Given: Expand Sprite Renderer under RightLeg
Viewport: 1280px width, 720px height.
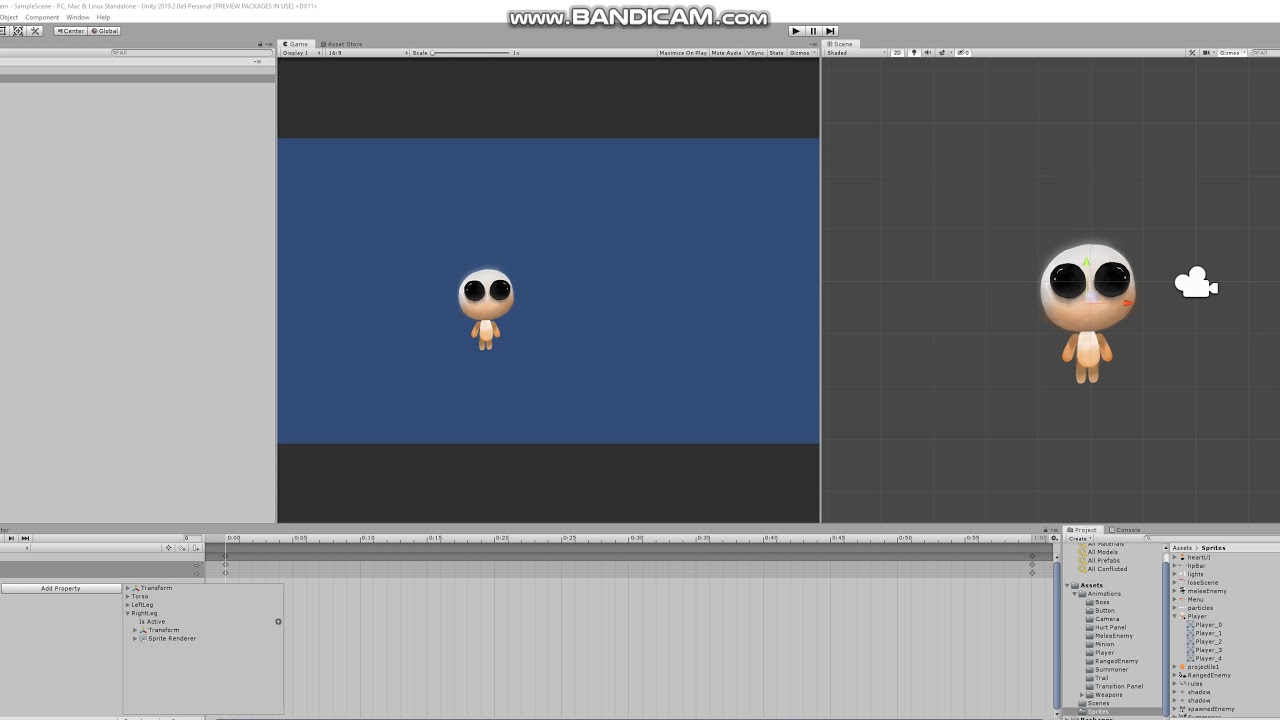Looking at the screenshot, I should click(x=135, y=638).
